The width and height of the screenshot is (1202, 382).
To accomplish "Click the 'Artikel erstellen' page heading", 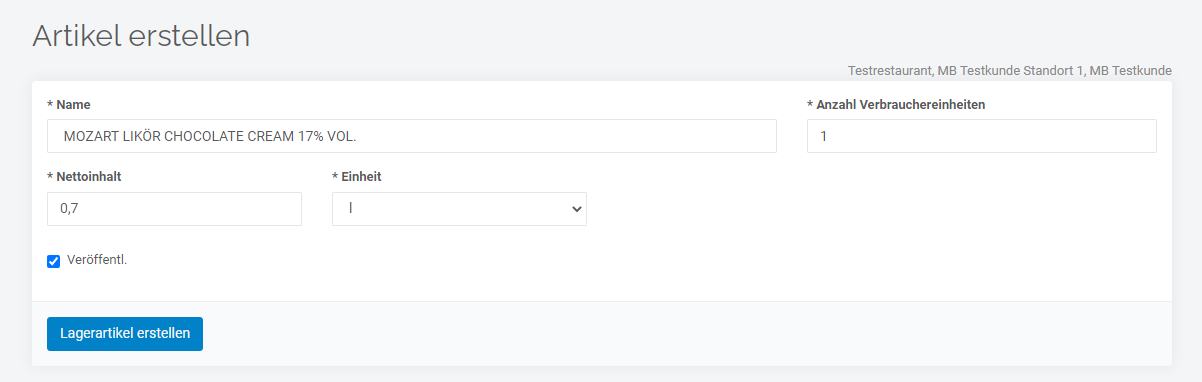I will [x=141, y=36].
